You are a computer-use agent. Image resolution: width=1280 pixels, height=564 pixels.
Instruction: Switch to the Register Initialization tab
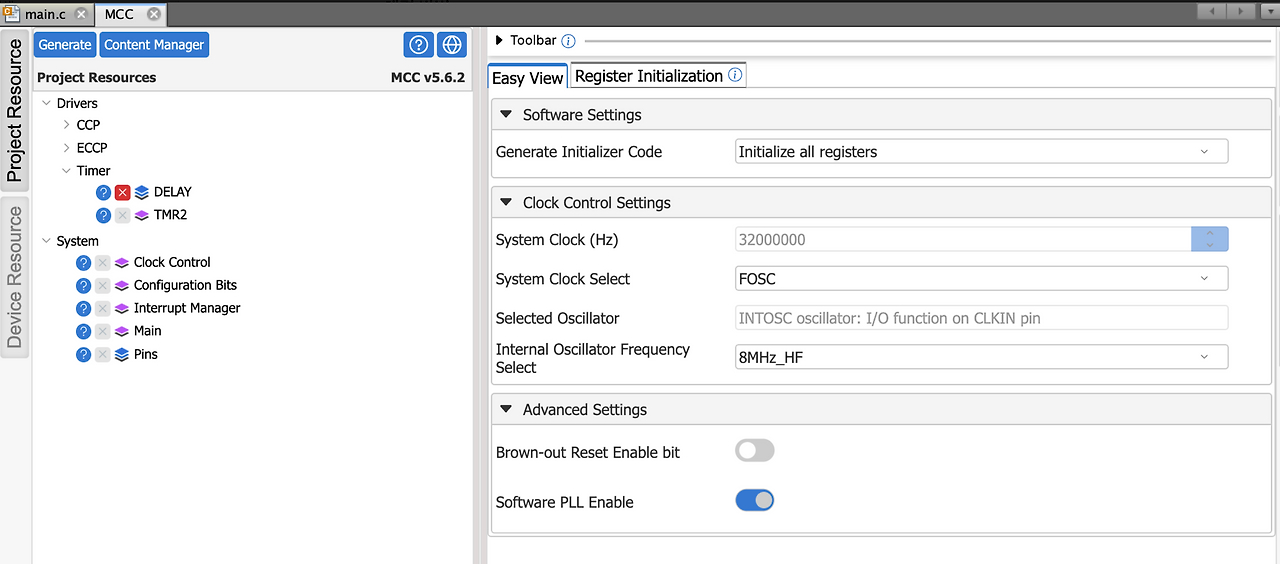[x=648, y=76]
